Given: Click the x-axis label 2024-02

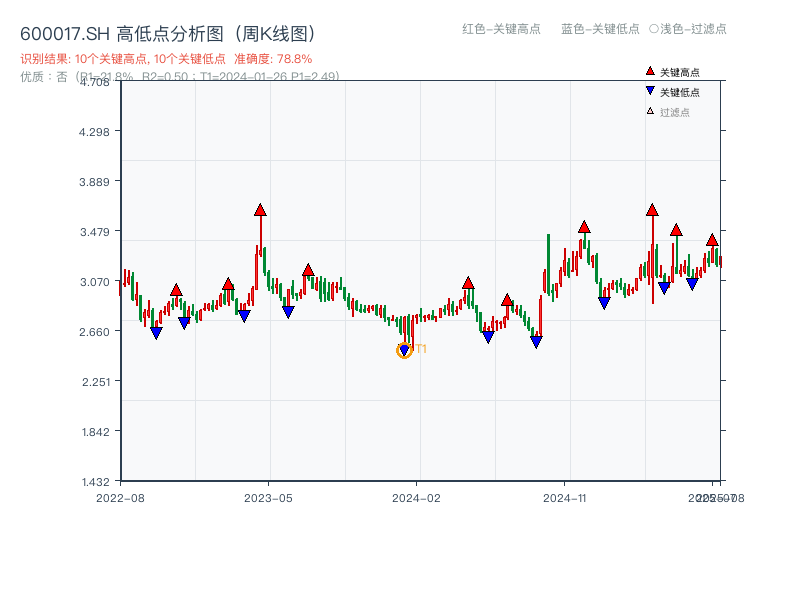Looking at the screenshot, I should point(416,498).
